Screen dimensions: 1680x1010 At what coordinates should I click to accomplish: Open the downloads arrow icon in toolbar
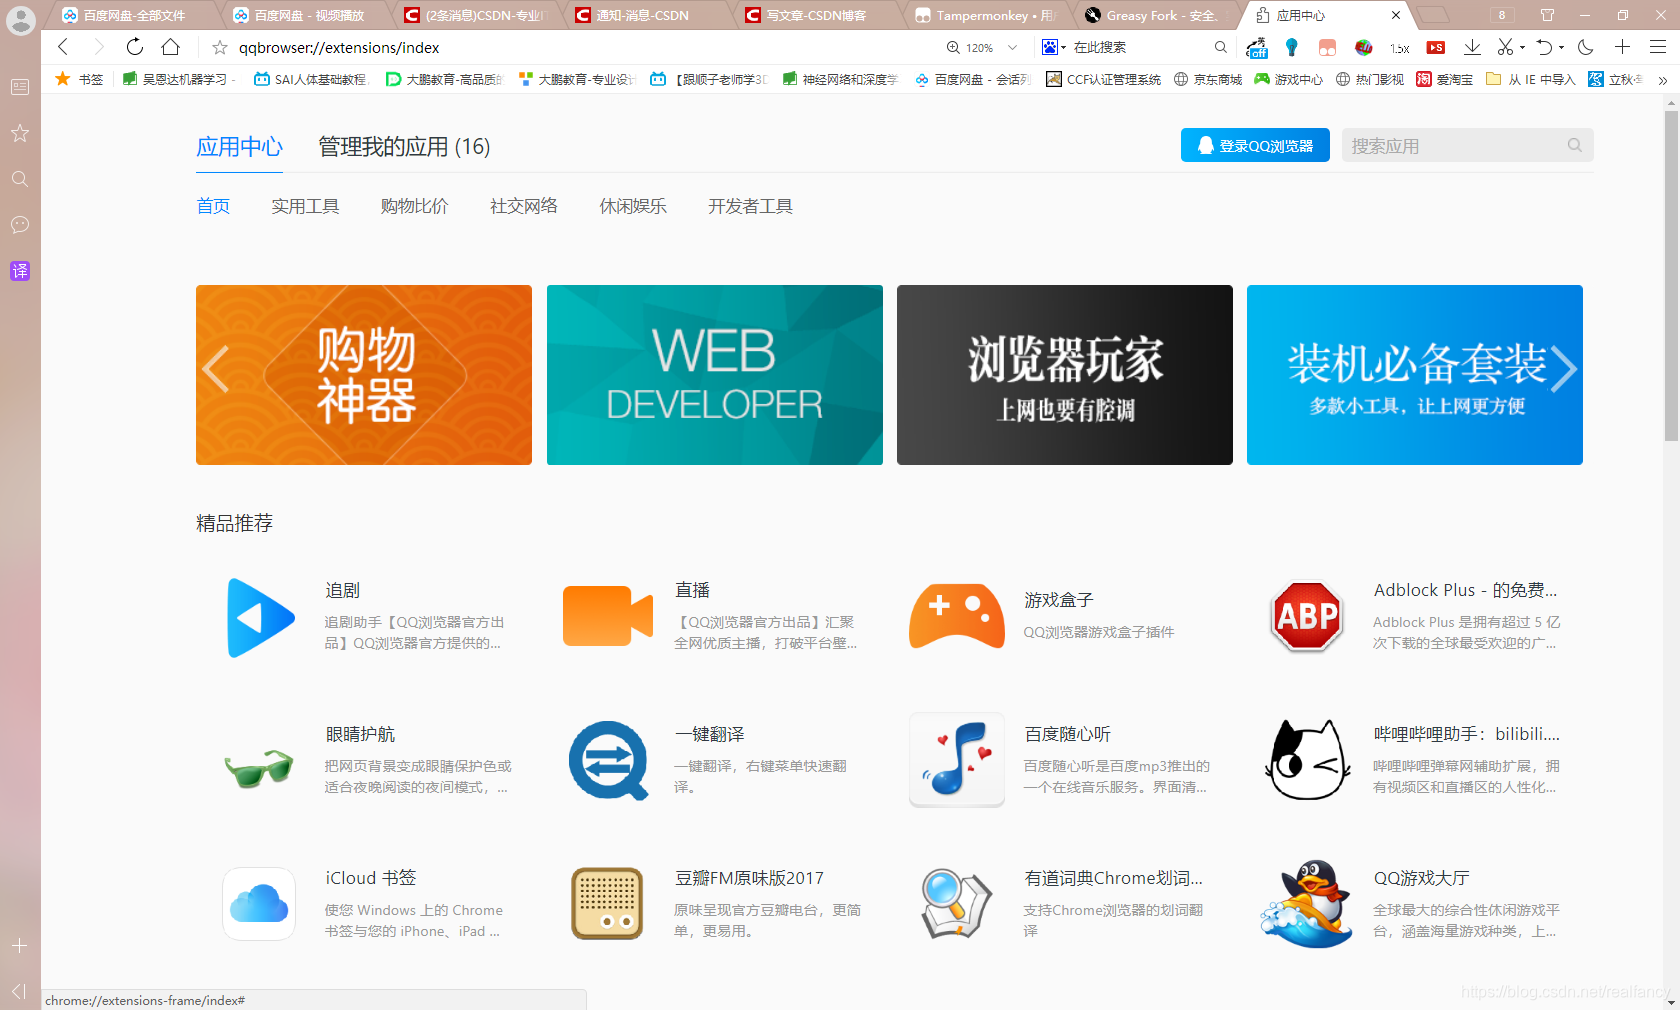click(1472, 47)
